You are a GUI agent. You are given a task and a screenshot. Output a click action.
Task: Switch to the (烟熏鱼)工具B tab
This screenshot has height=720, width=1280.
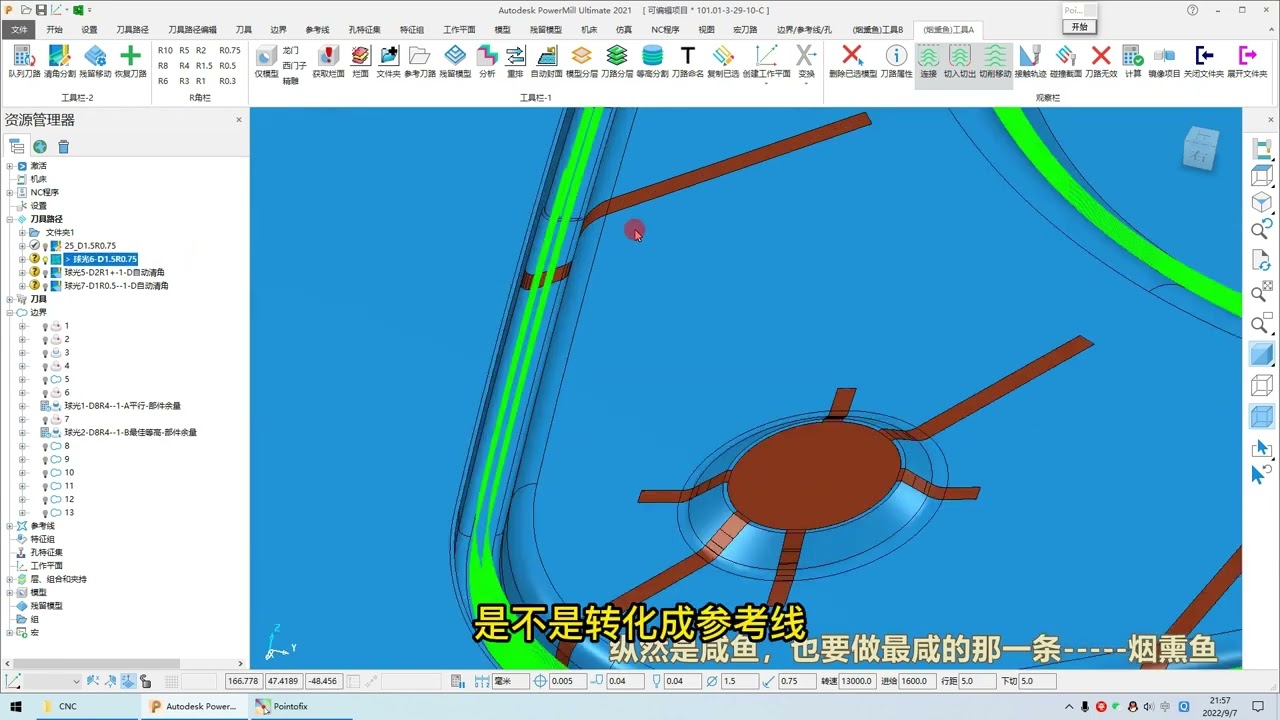pos(878,30)
